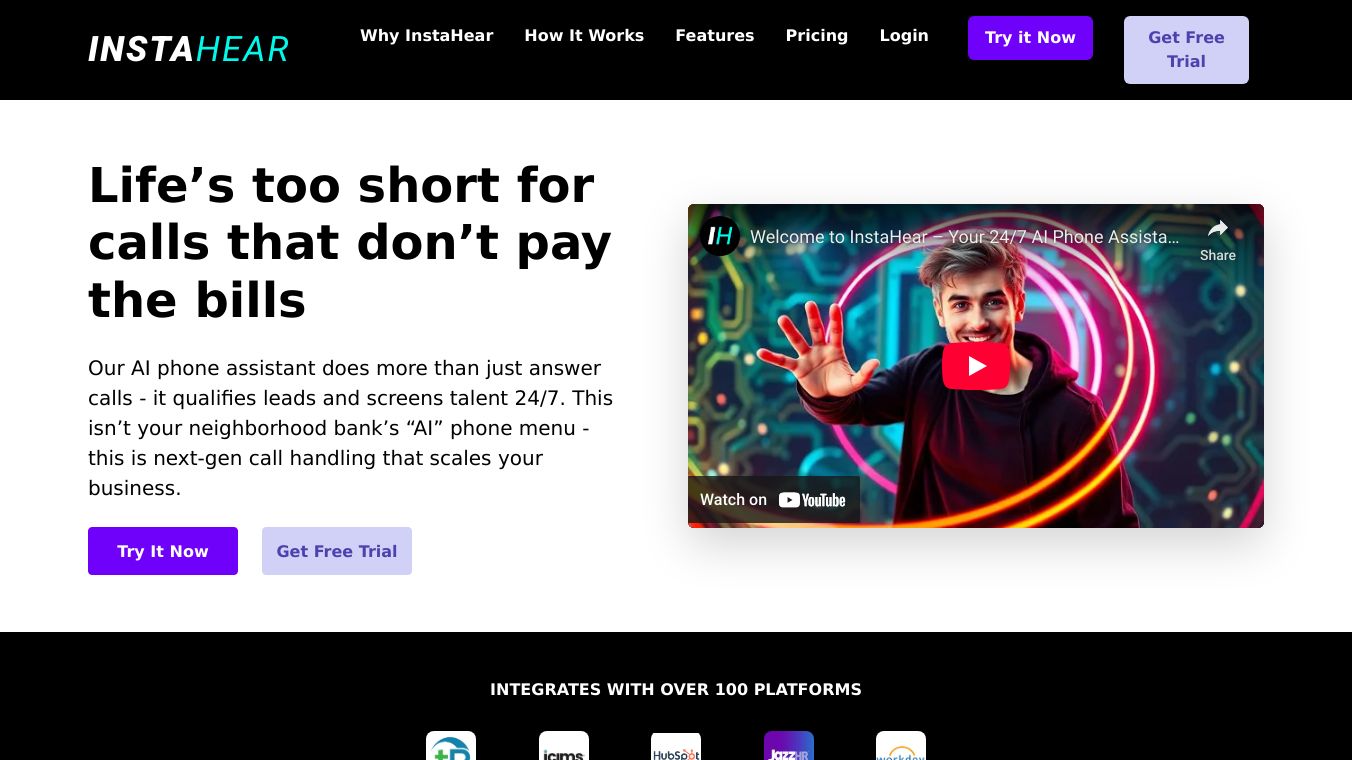Click the paragraph starting 'Our AI phone assistant'
1352x760 pixels.
coord(351,428)
